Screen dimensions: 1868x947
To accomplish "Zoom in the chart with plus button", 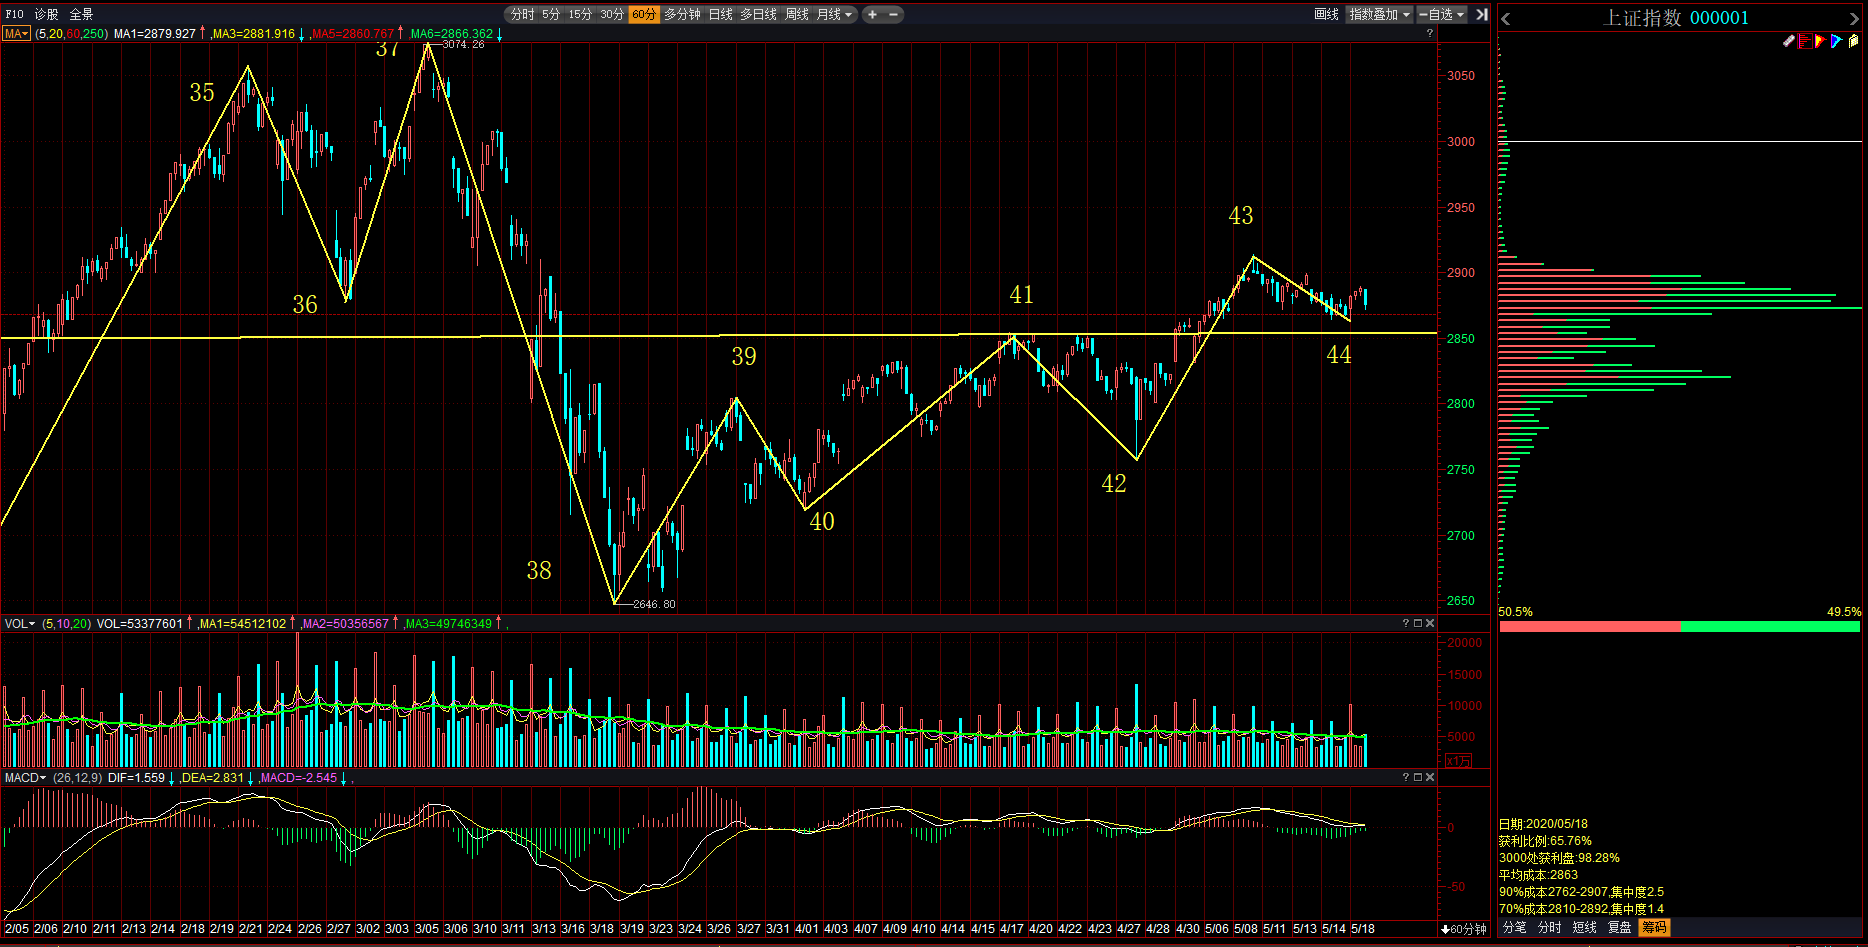I will (872, 14).
